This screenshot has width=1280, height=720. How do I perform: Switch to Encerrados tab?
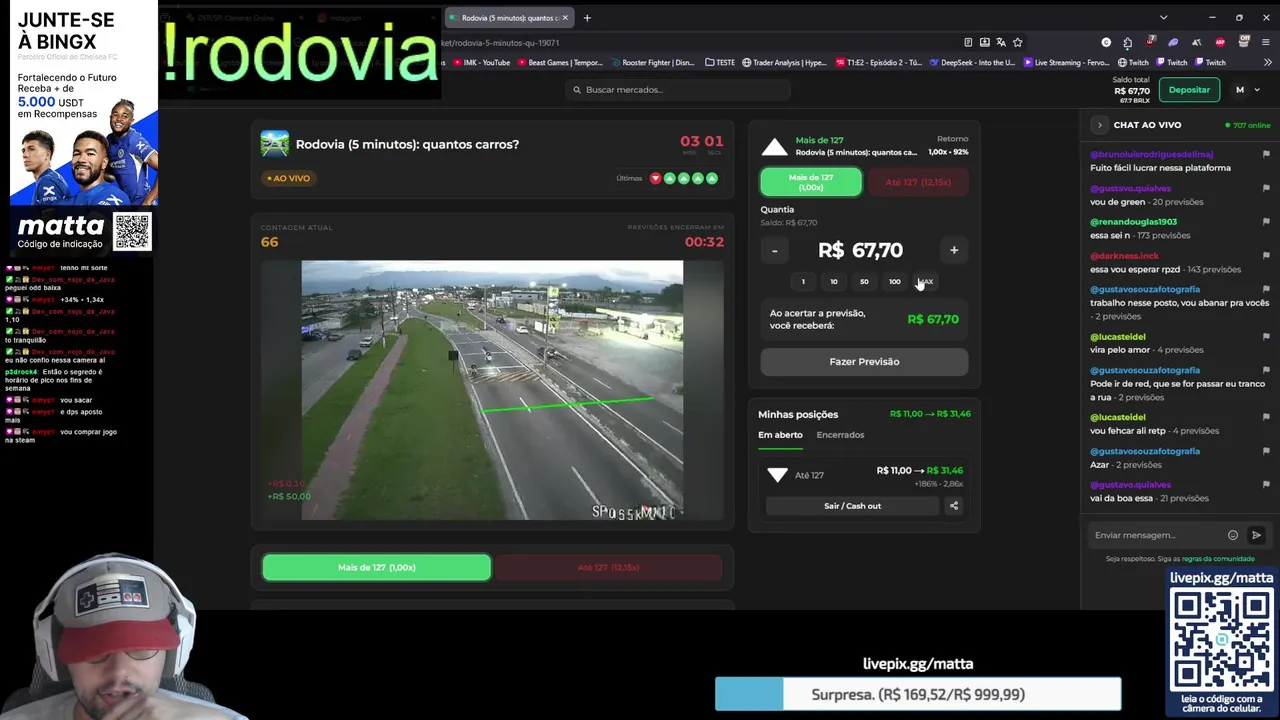coord(840,435)
